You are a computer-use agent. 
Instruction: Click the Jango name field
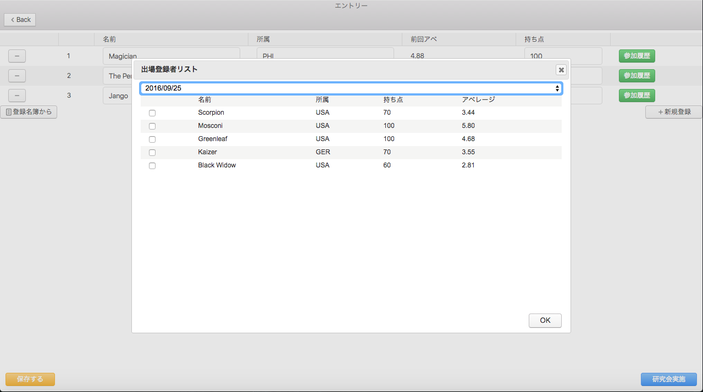click(117, 96)
